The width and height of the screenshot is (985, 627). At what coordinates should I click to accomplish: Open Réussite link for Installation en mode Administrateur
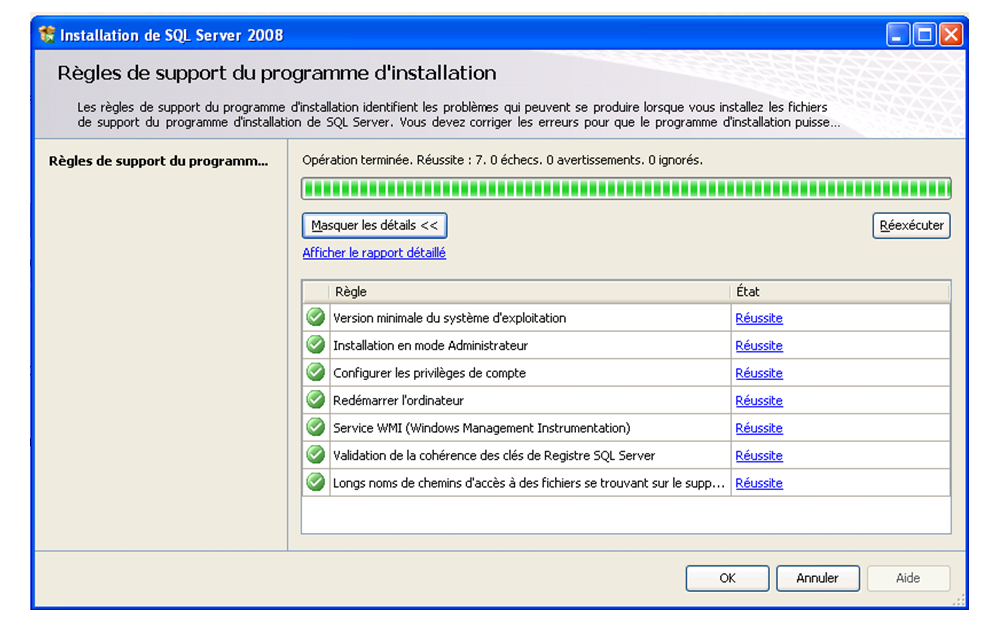[759, 346]
